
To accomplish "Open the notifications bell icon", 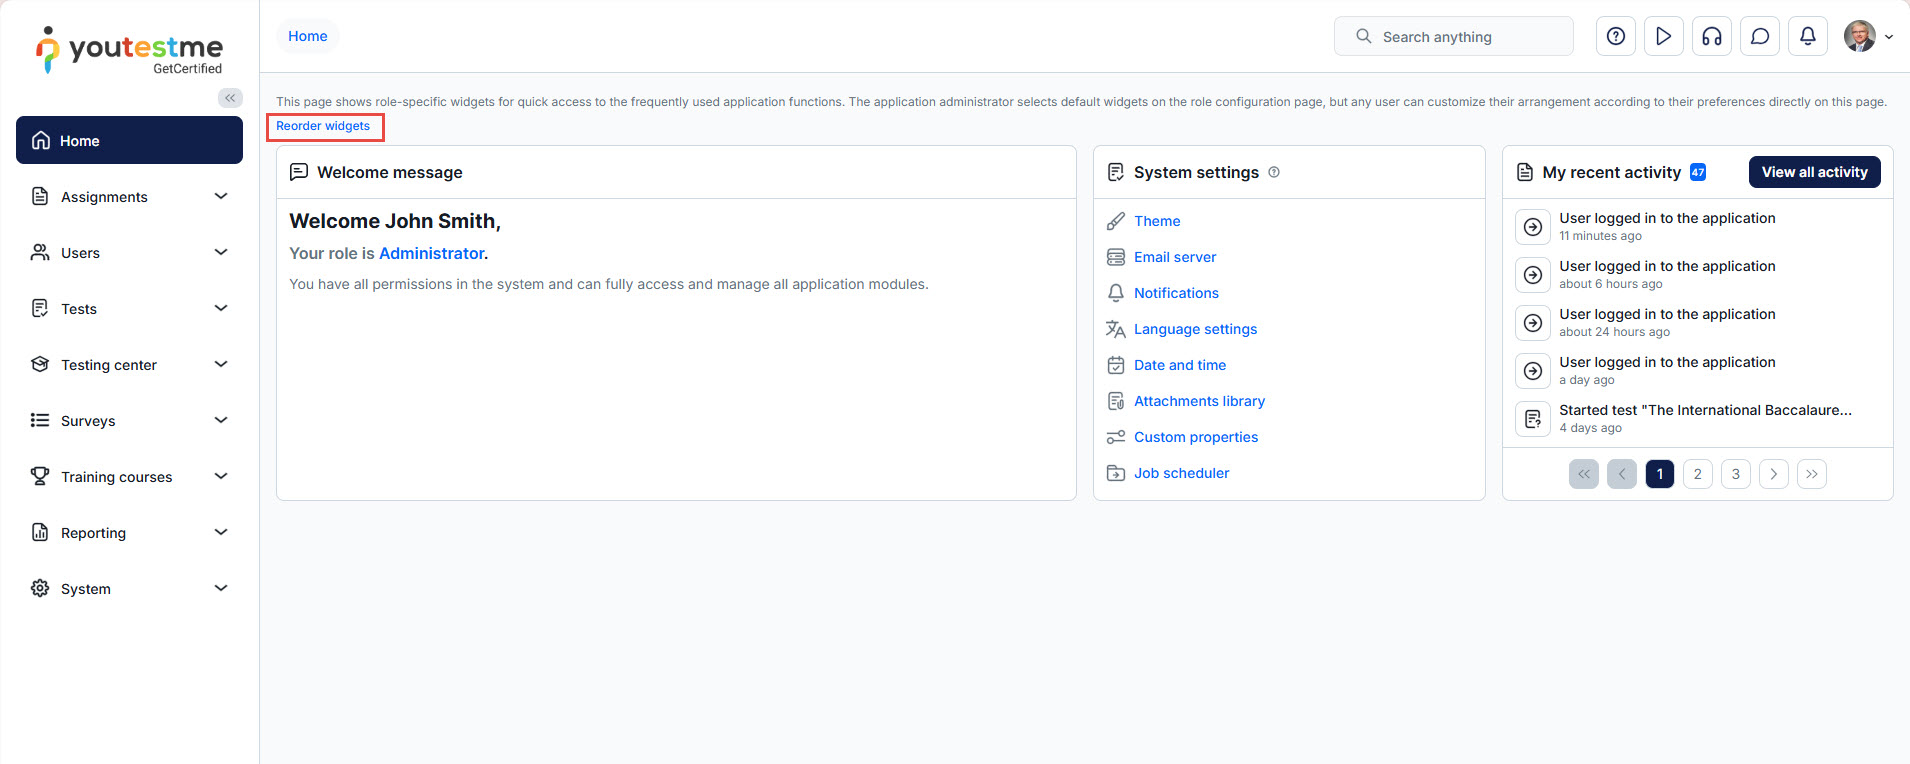I will coord(1807,37).
